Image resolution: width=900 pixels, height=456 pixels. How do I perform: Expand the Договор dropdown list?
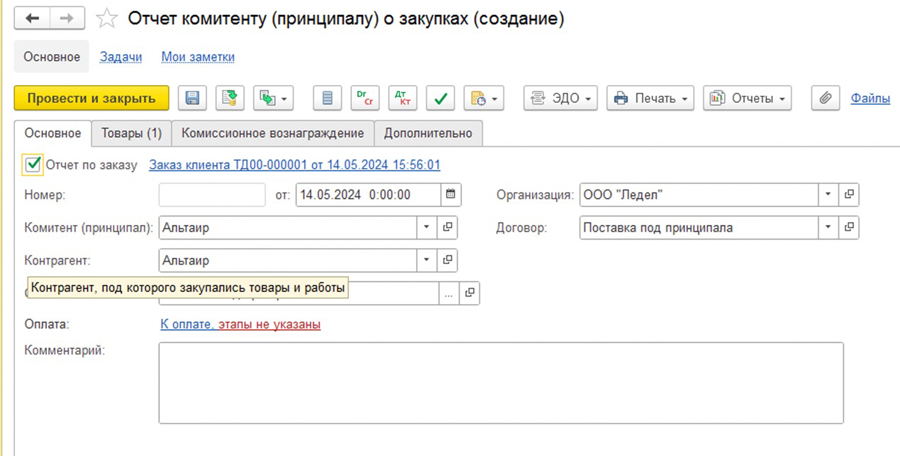coord(828,228)
